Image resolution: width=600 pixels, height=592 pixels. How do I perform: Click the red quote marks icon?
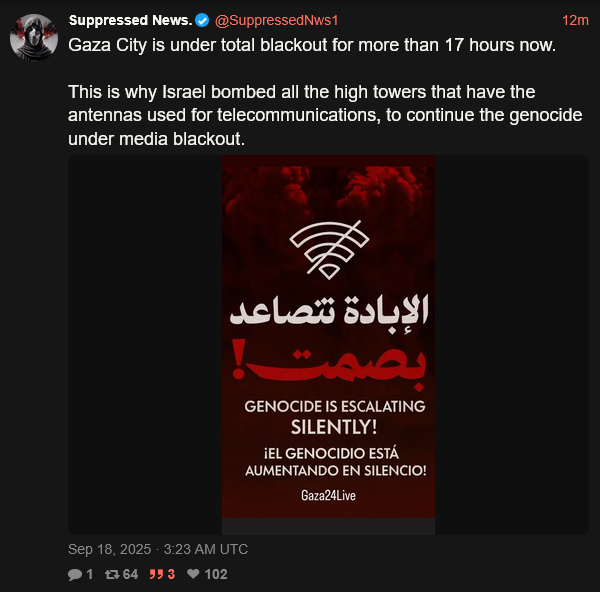click(156, 574)
